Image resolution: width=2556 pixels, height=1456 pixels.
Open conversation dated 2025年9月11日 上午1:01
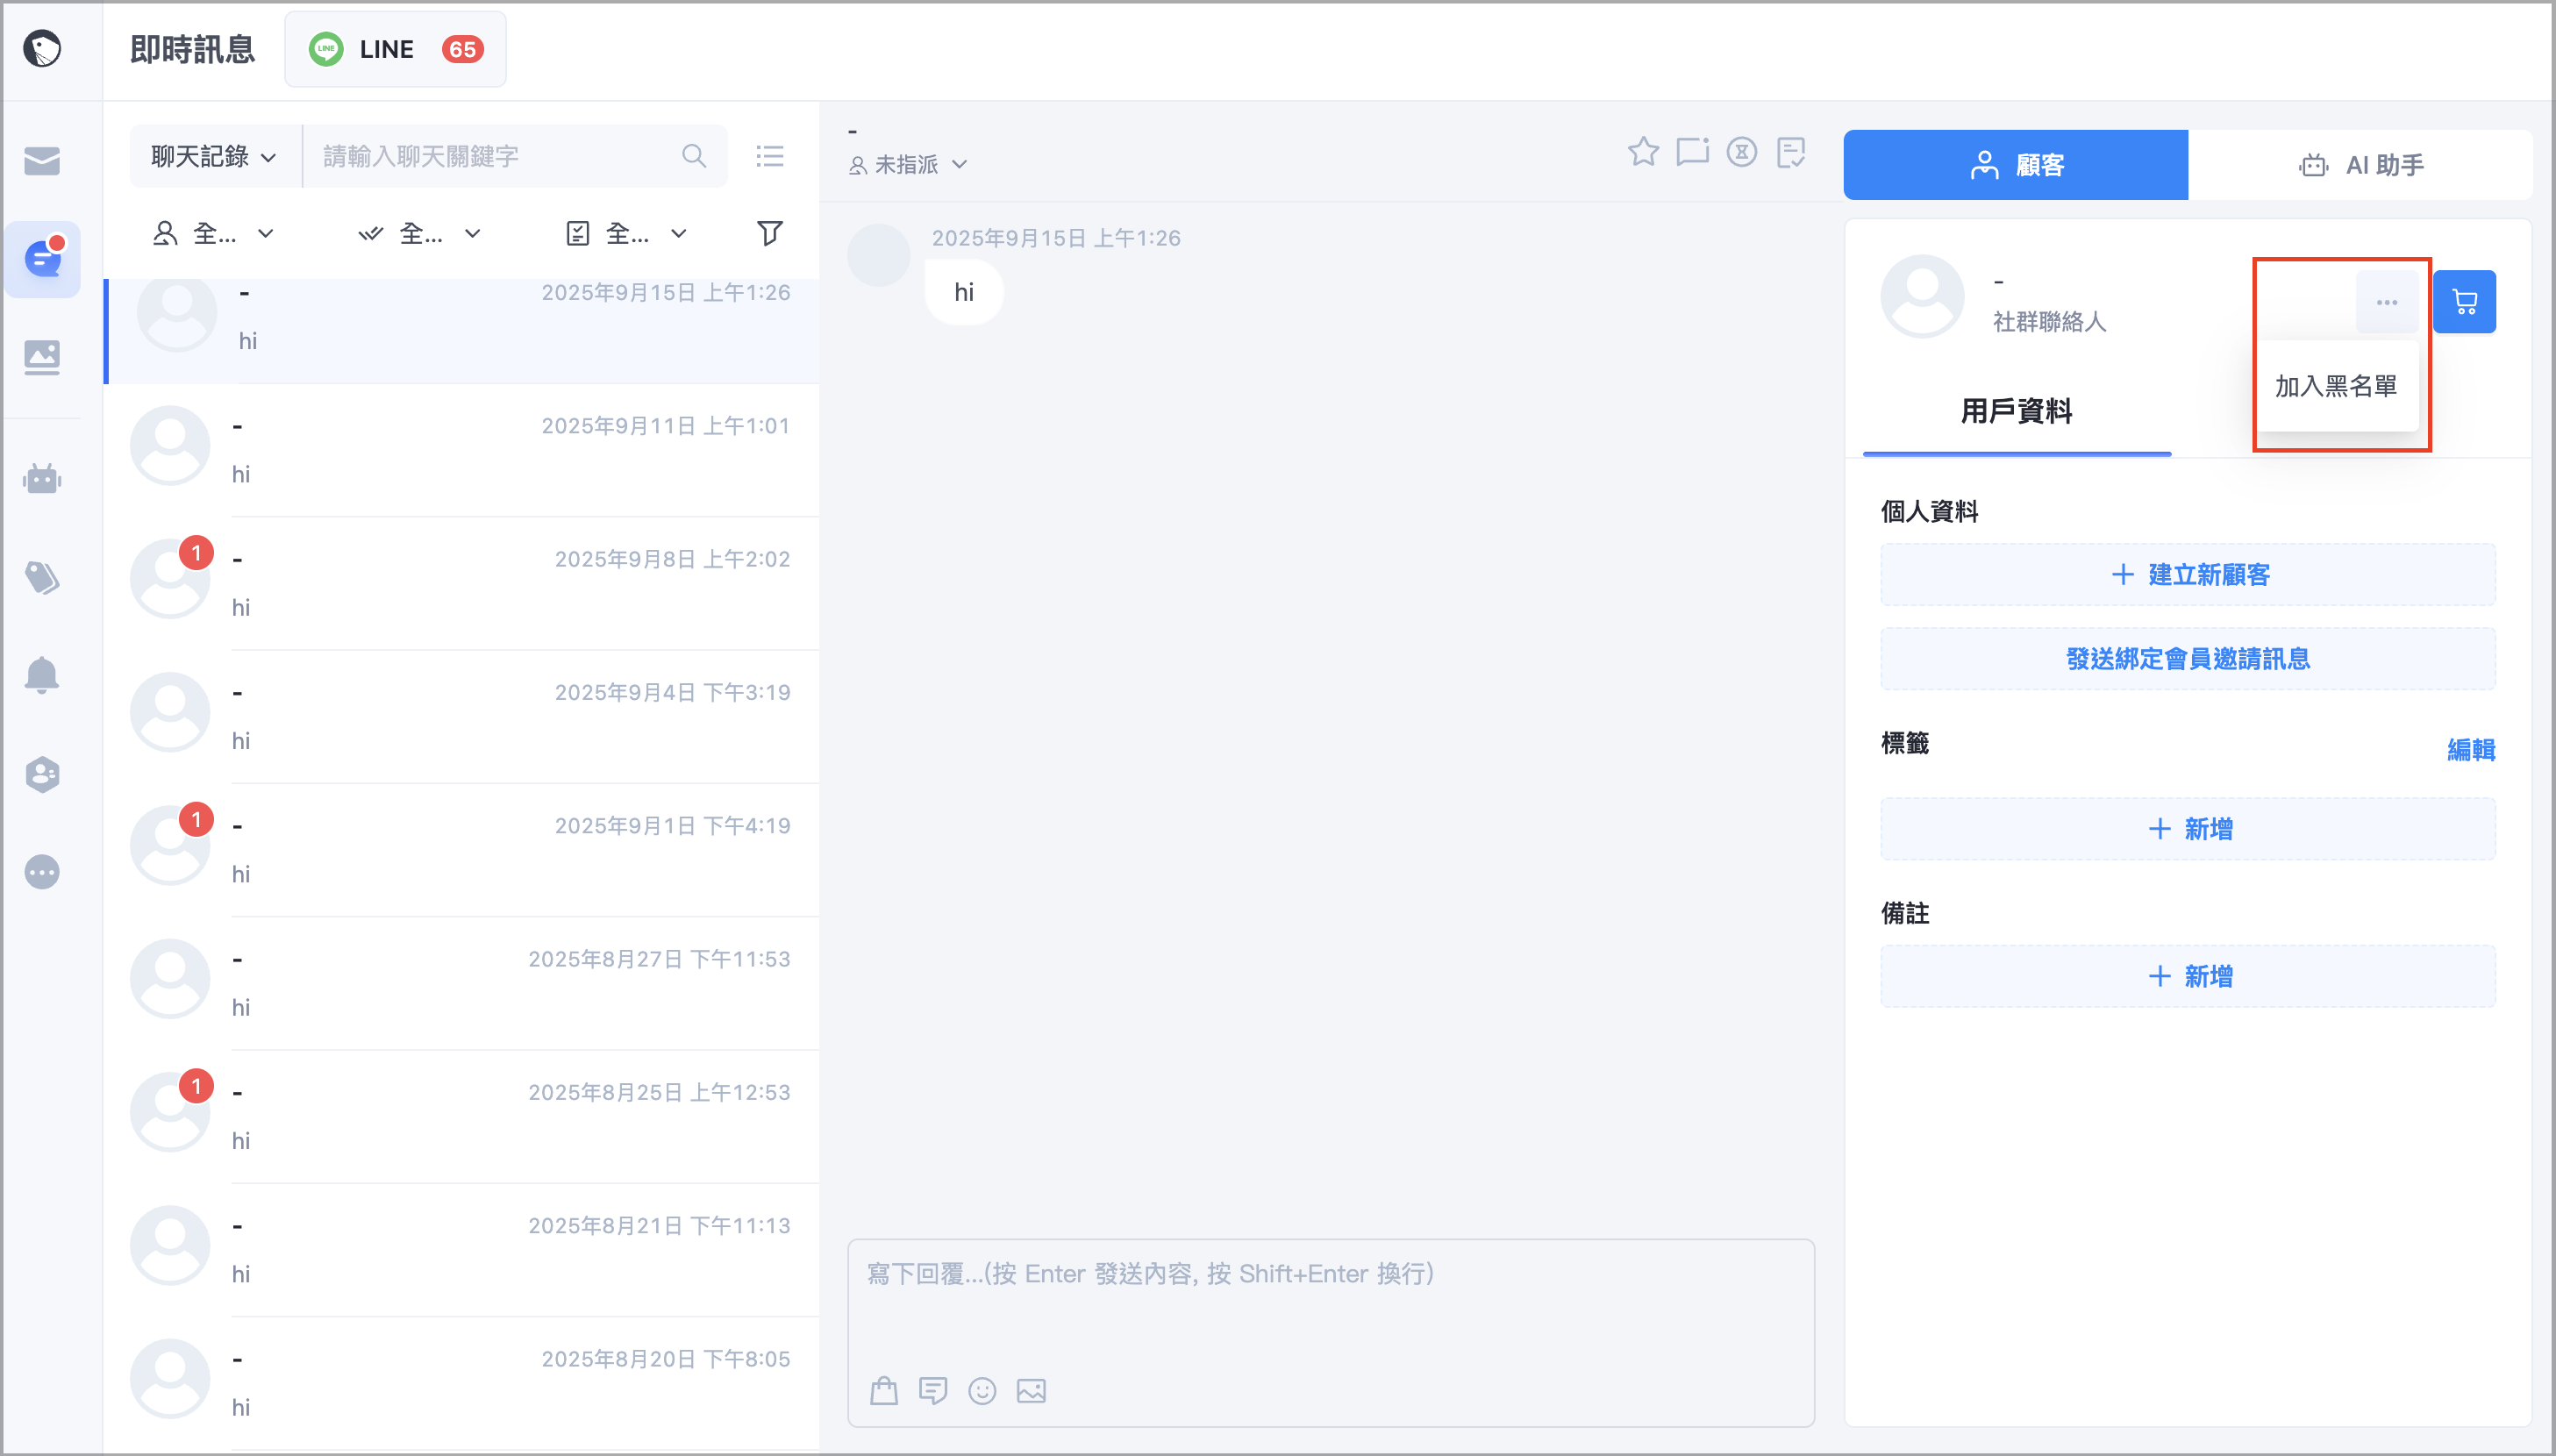coord(462,450)
